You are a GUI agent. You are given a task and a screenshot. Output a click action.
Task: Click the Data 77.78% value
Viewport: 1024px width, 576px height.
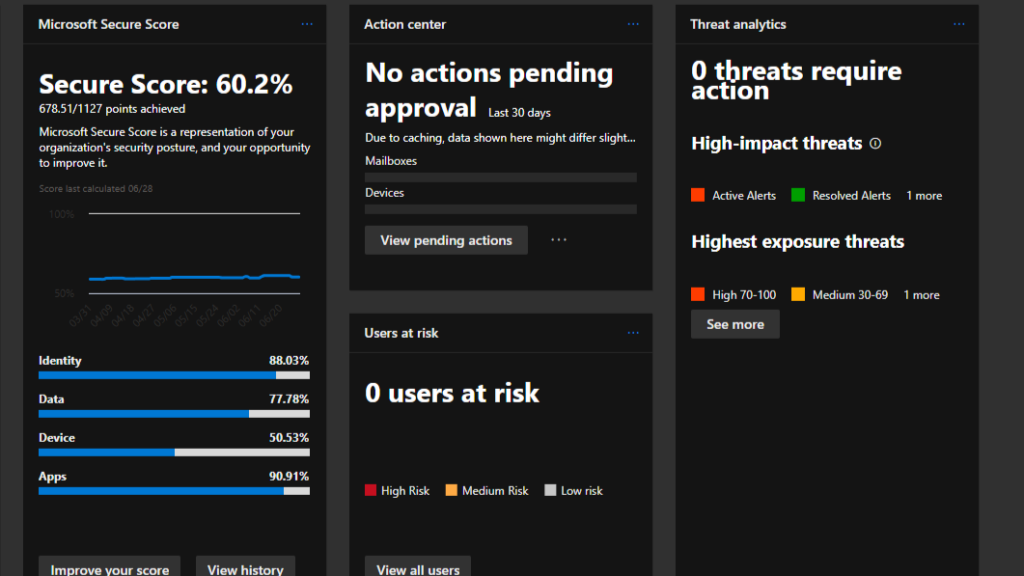point(289,399)
